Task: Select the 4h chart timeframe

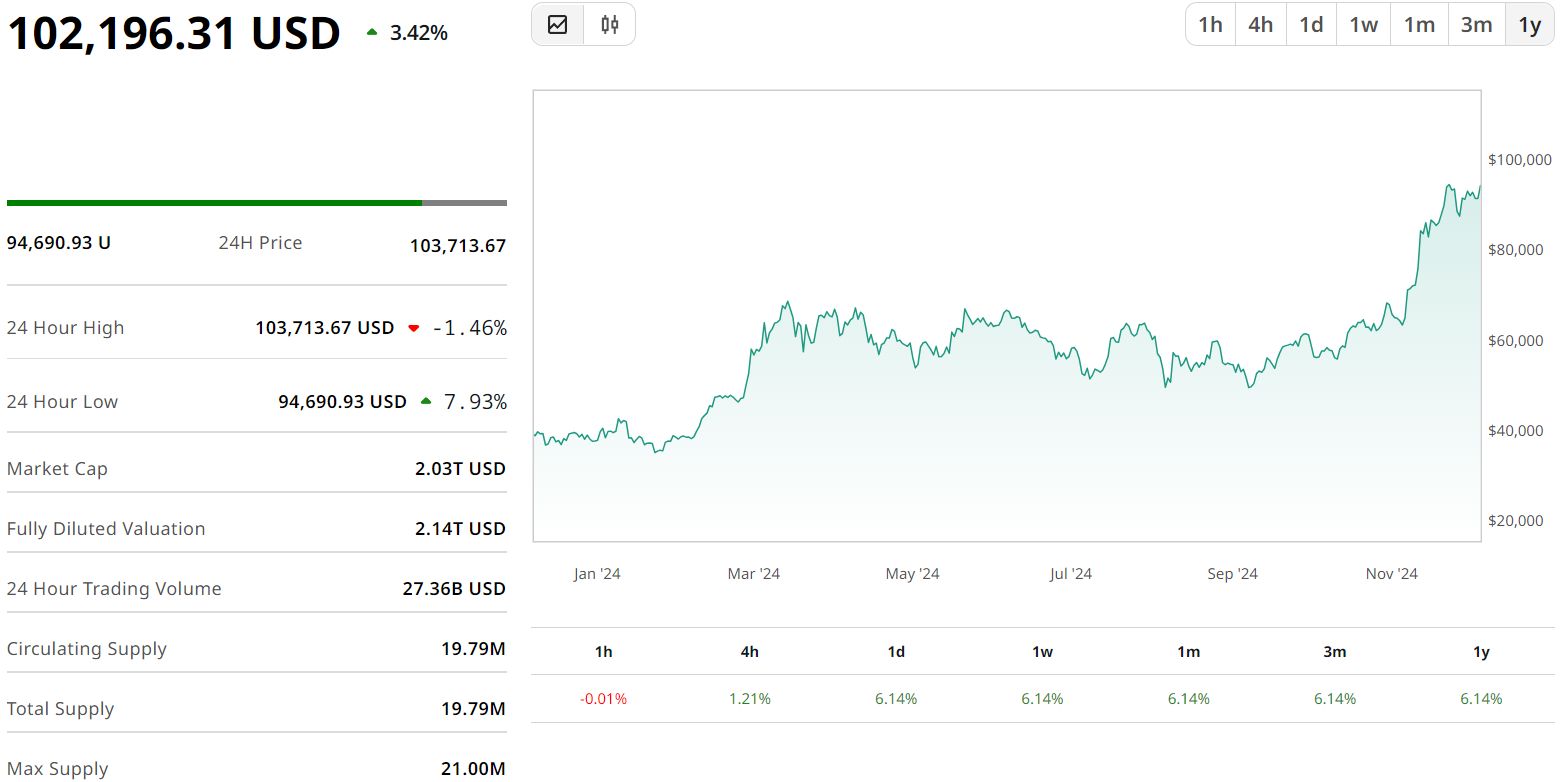Action: [x=1261, y=25]
